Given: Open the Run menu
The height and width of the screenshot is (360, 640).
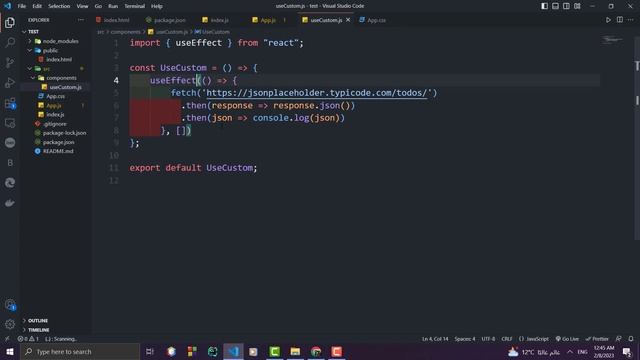Looking at the screenshot, I should coord(113,6).
